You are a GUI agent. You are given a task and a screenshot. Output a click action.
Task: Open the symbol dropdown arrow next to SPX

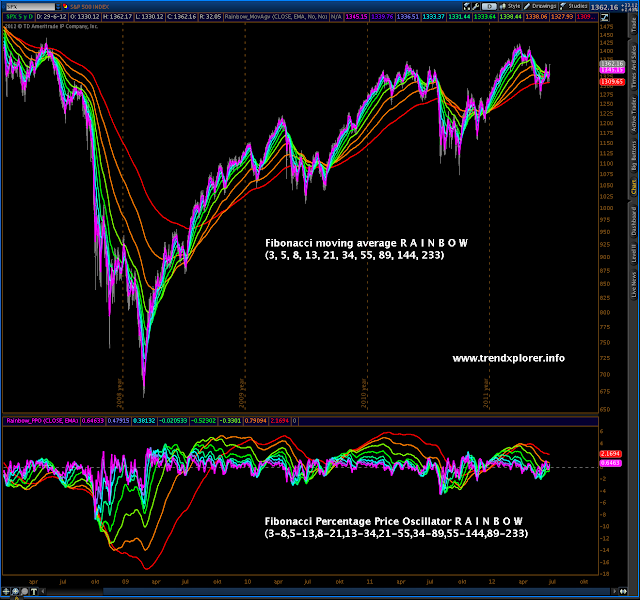58,7
